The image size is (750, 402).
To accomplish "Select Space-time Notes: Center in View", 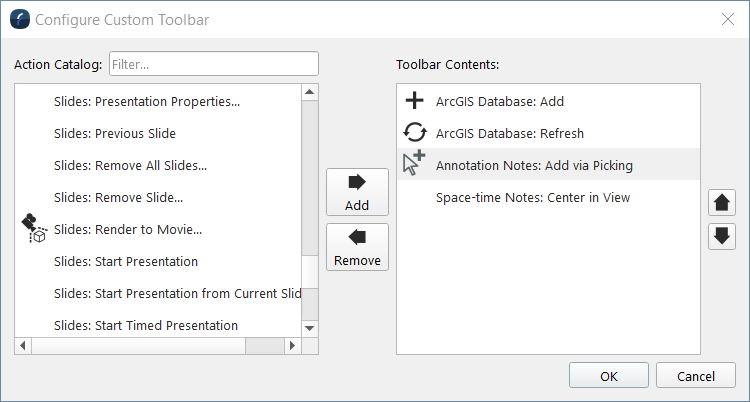I will [533, 197].
